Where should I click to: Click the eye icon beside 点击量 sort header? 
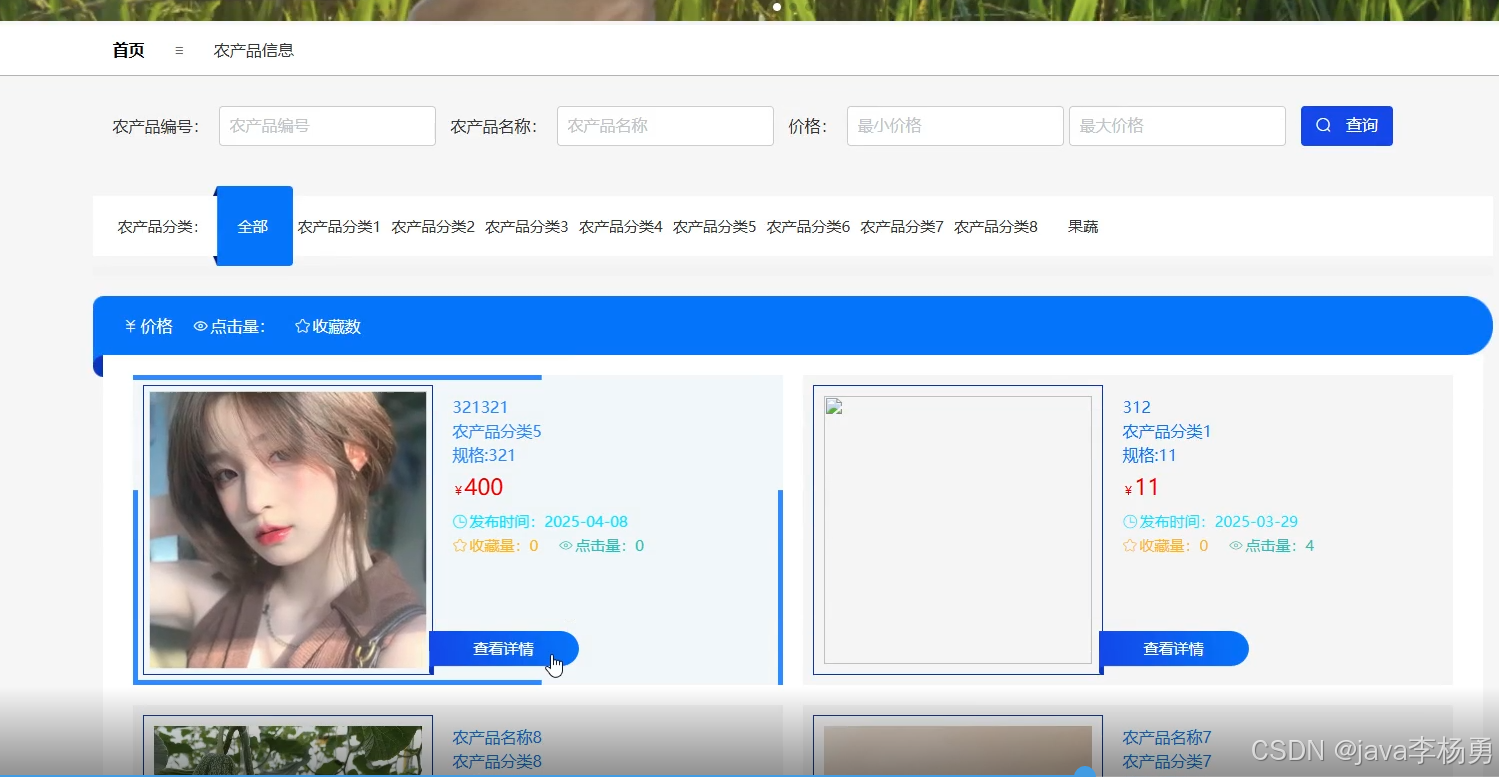pos(201,327)
